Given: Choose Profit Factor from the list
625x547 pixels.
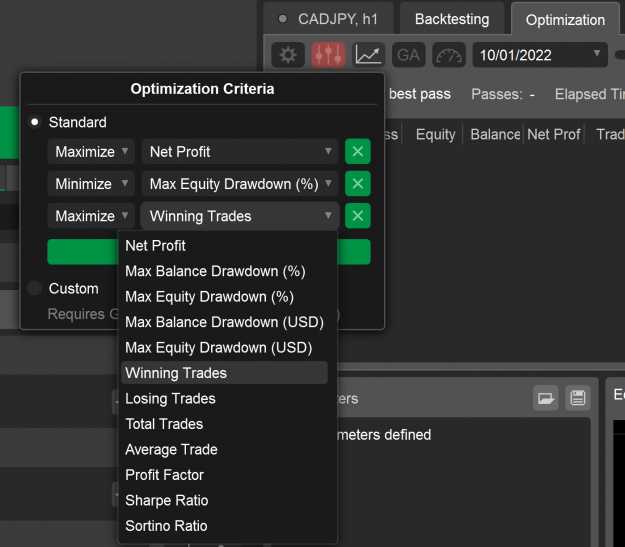Looking at the screenshot, I should pos(224,475).
